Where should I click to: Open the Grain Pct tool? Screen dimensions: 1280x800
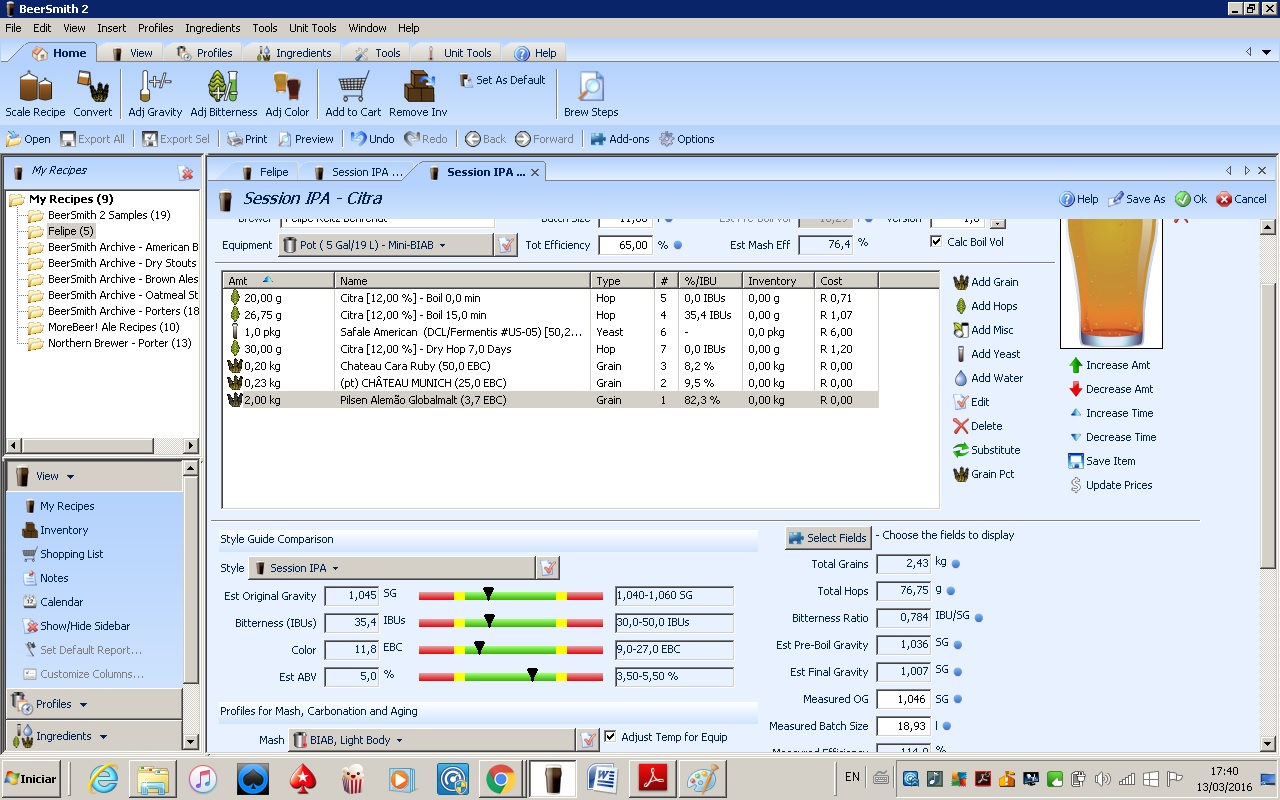983,474
